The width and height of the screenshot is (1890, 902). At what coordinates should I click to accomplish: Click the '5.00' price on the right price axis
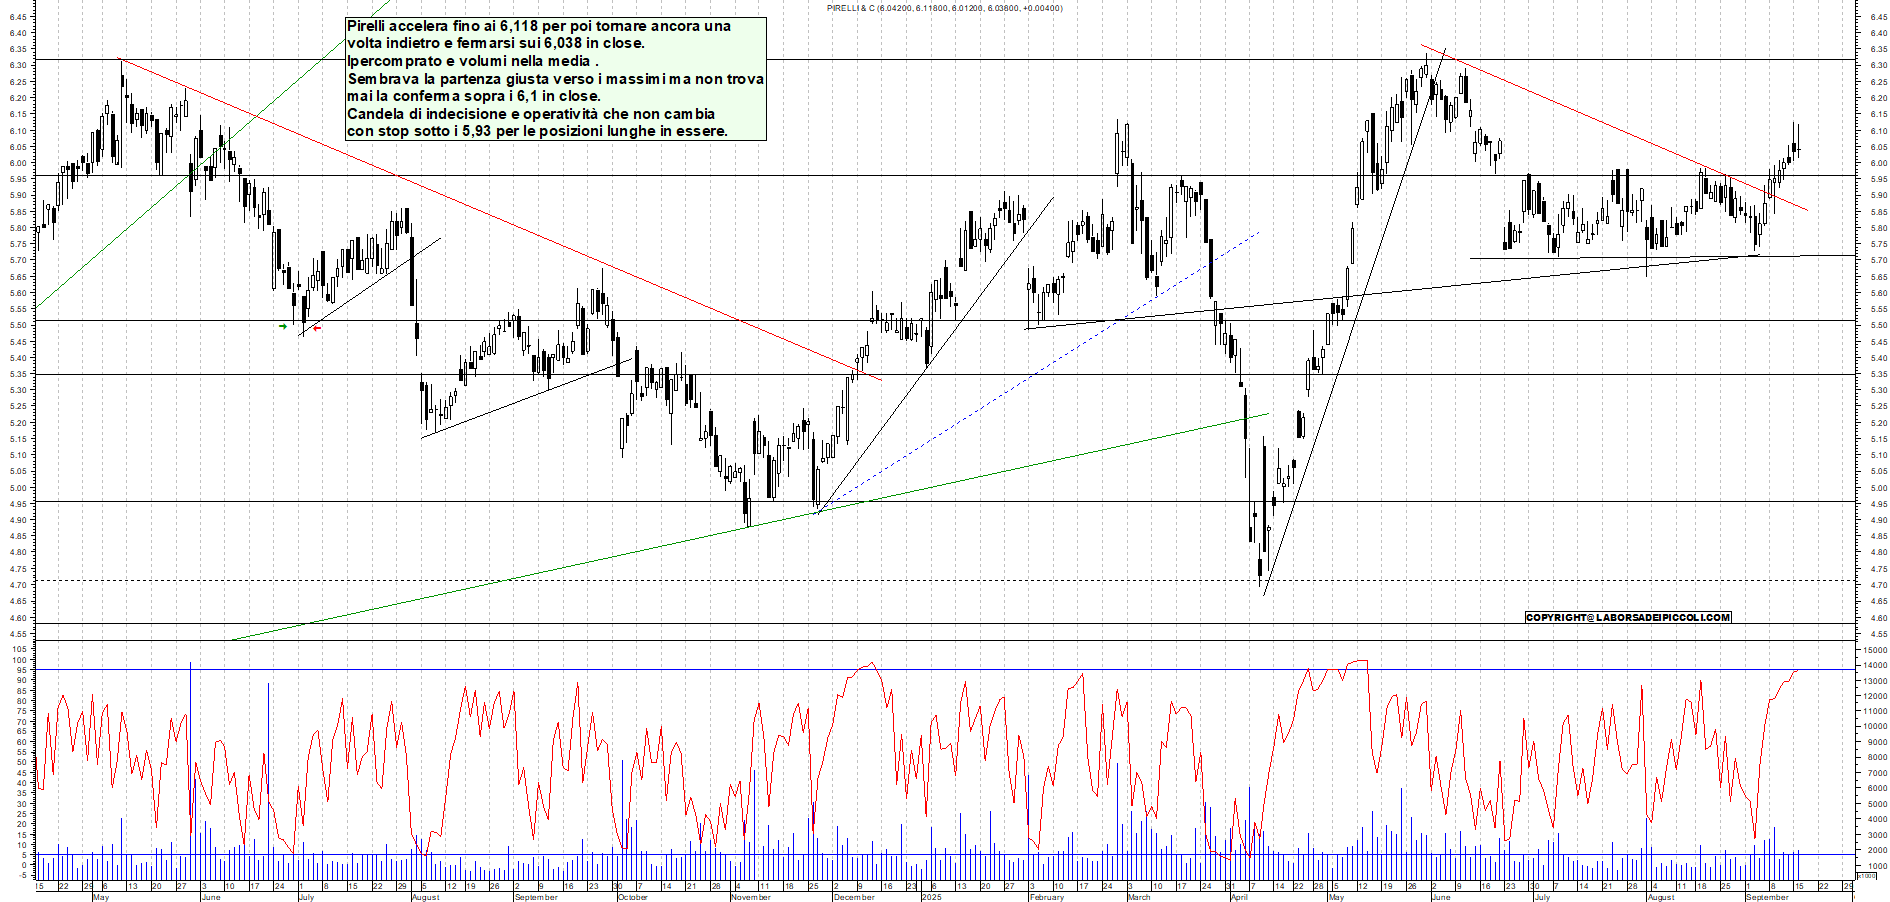1878,488
